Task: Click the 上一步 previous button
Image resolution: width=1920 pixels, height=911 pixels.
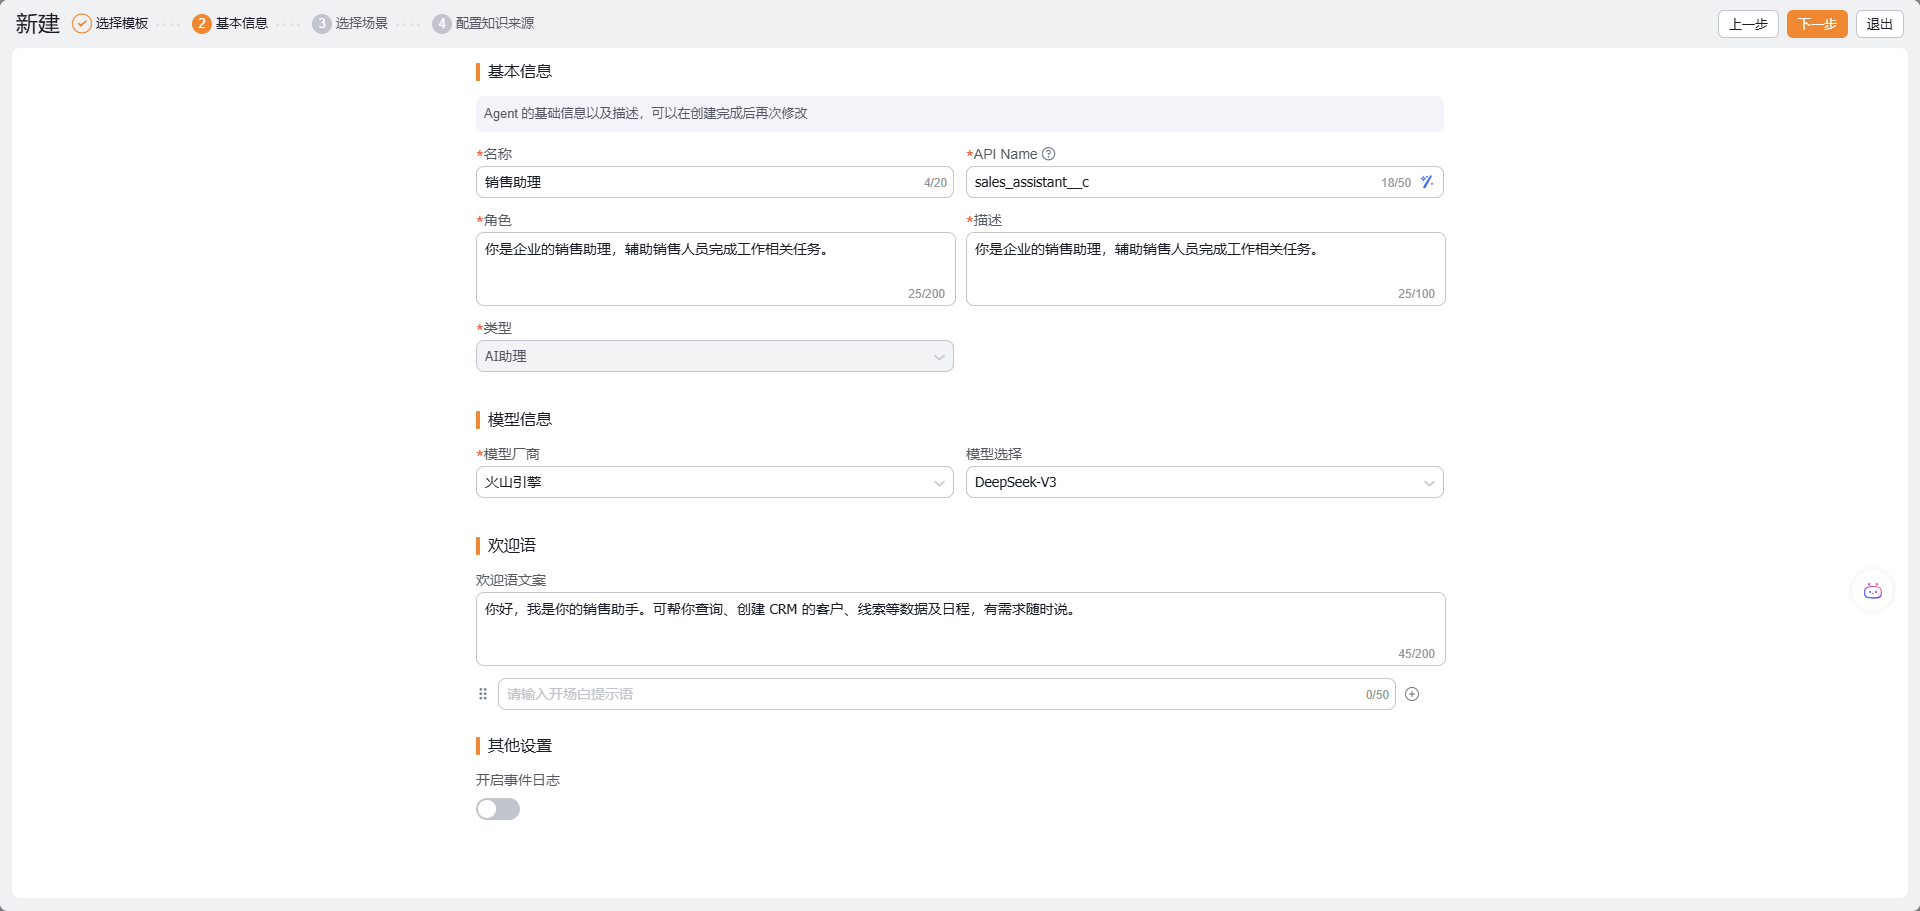Action: point(1747,24)
